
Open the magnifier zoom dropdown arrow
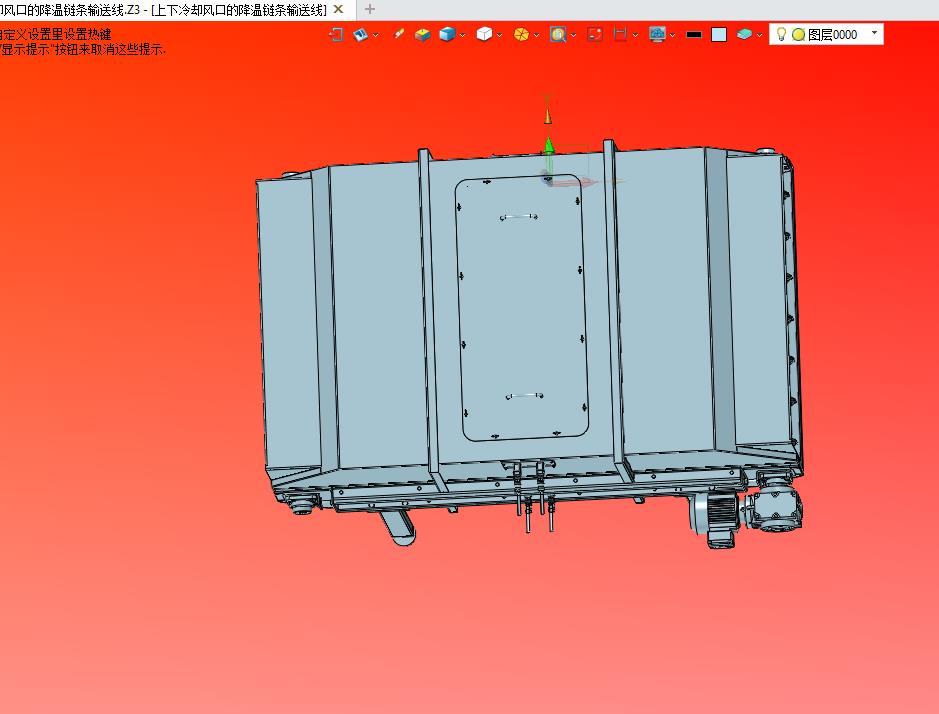(x=573, y=35)
